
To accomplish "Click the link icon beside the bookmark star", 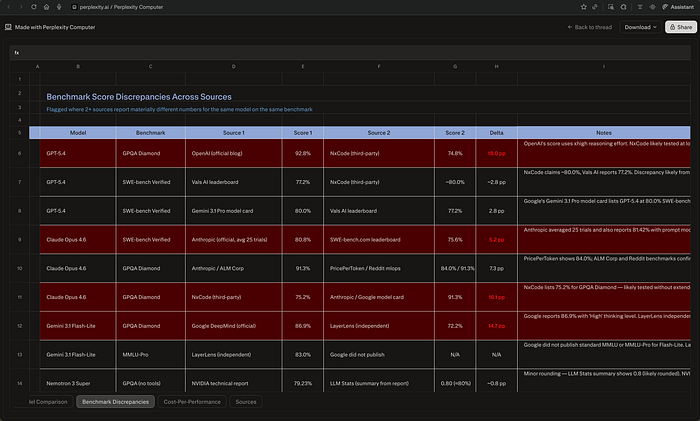I will tap(595, 7).
